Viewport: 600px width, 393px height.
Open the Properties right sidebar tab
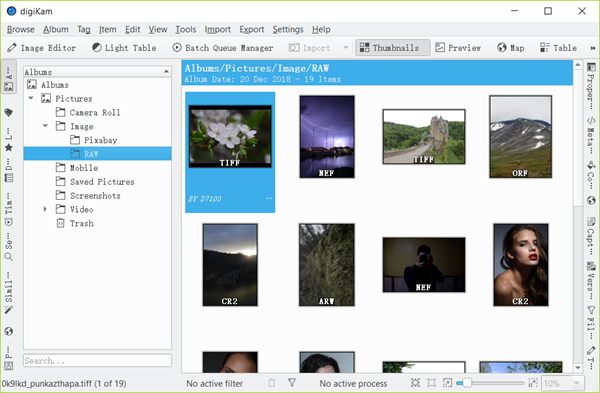(591, 86)
